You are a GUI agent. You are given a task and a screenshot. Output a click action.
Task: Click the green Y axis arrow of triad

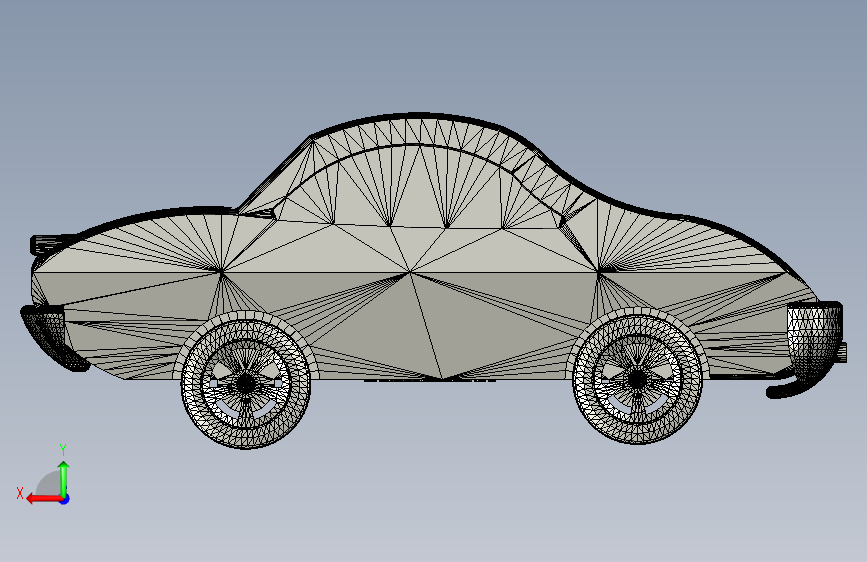coord(64,480)
